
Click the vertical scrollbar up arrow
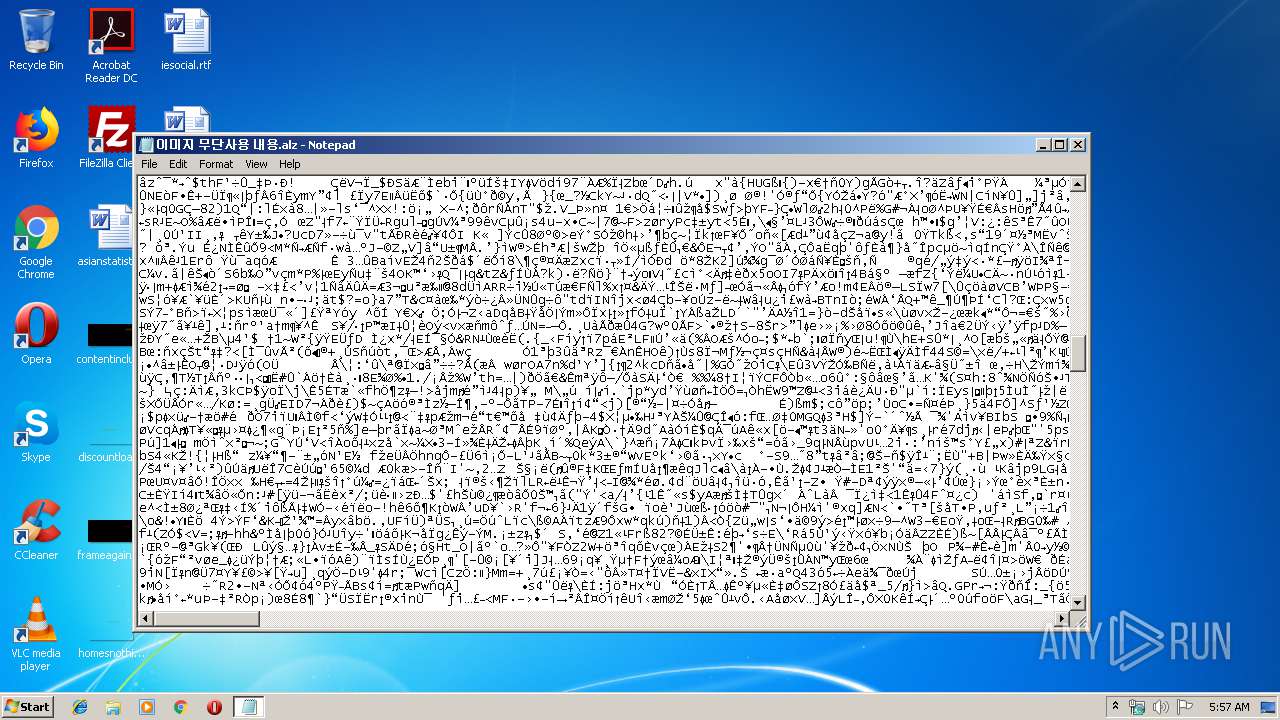tap(1078, 183)
